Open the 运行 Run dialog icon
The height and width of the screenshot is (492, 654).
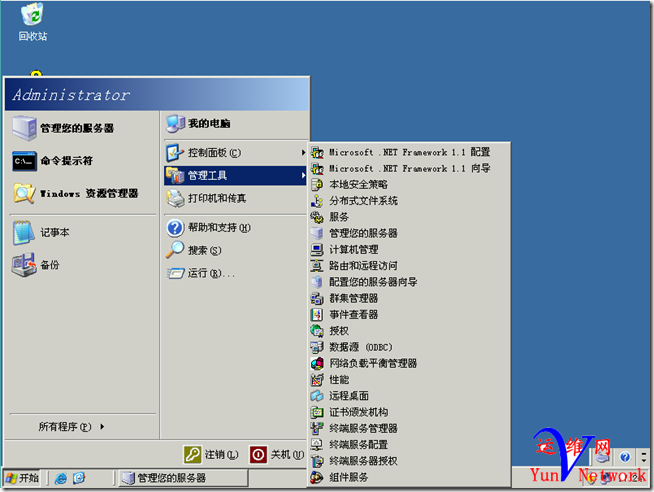175,273
